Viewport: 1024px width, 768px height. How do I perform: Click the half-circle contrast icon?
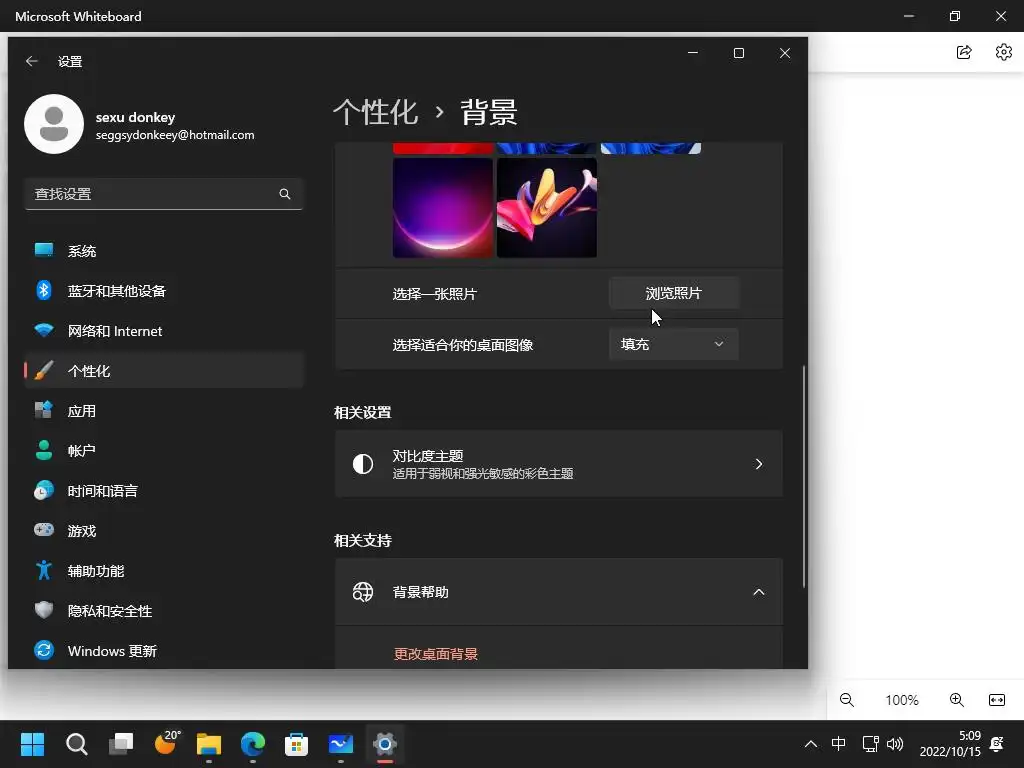tap(363, 464)
